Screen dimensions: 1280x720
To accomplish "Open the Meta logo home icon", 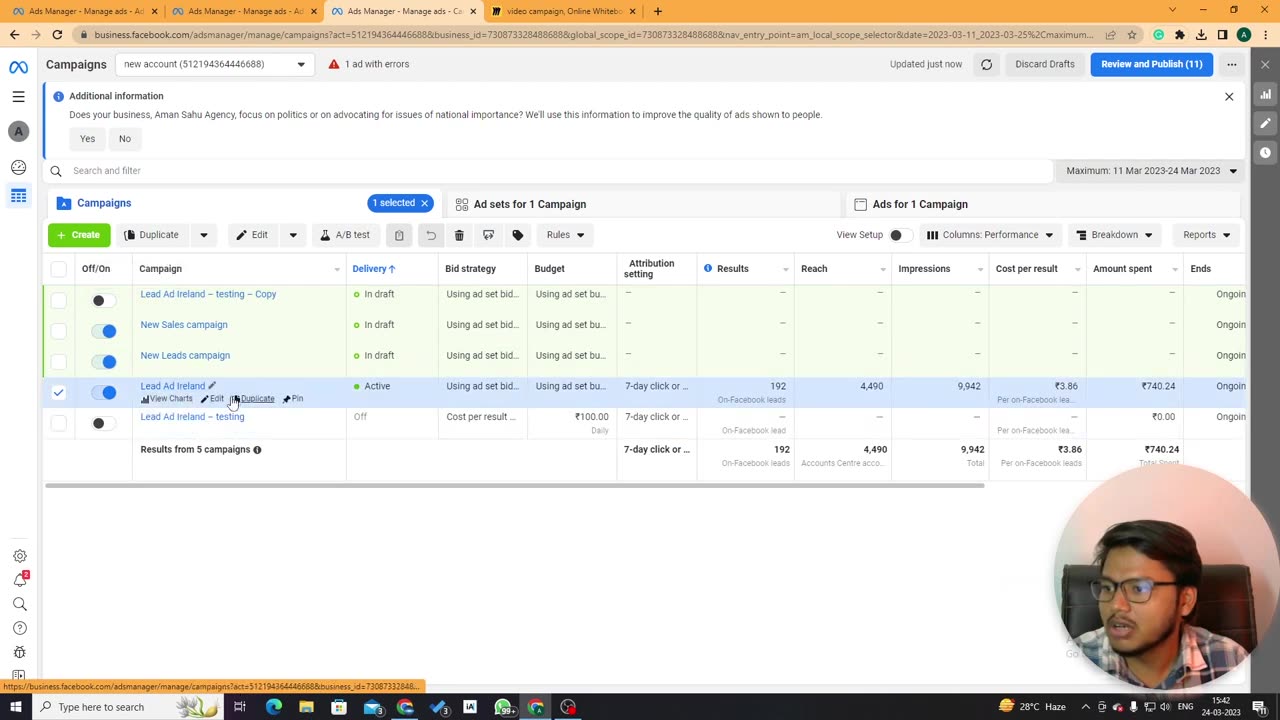I will point(18,67).
